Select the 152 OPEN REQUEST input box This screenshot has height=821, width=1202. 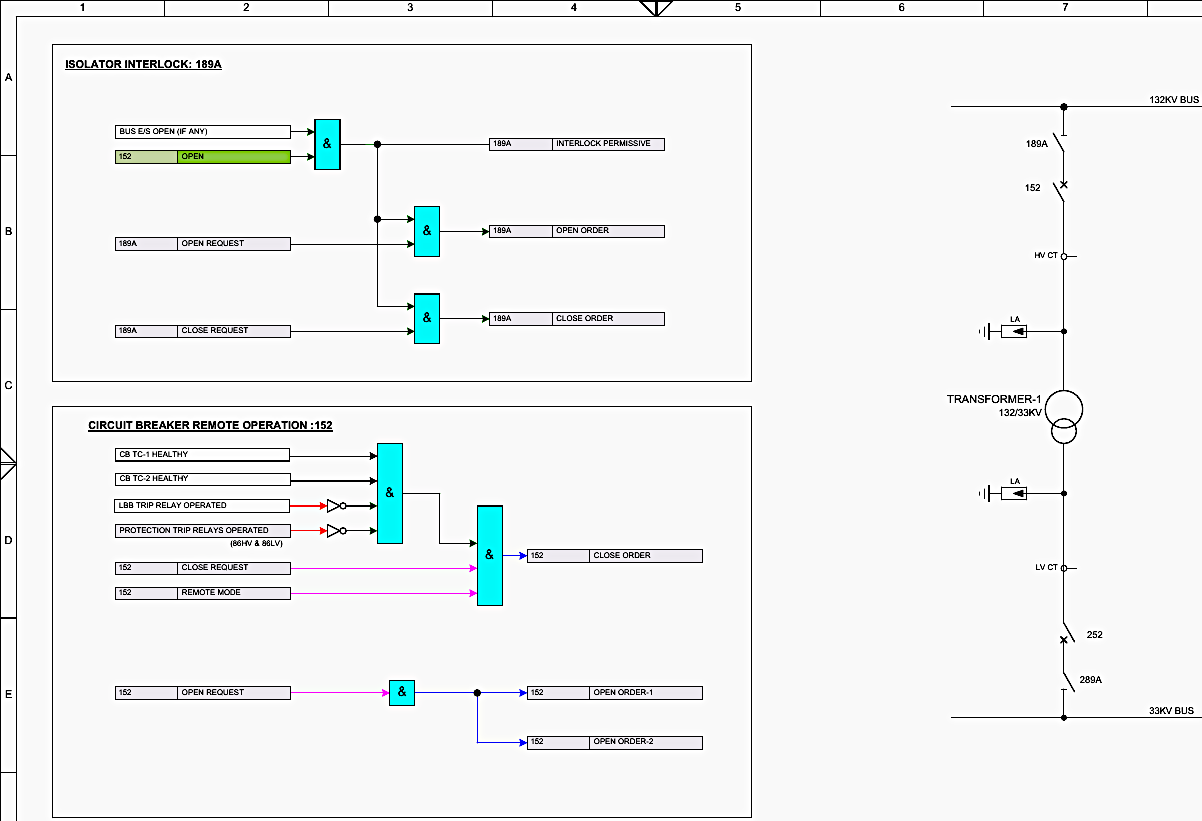coord(203,693)
